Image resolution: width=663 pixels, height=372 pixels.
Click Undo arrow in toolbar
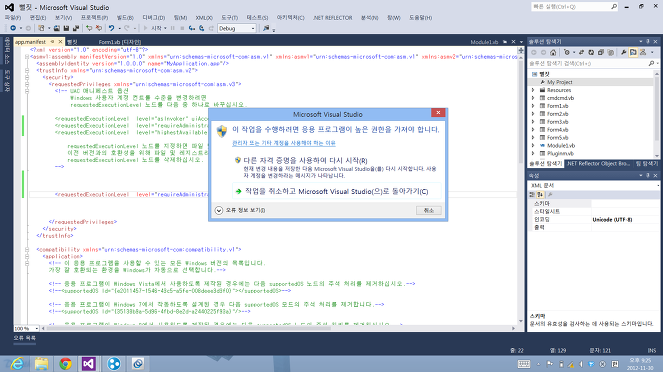[x=111, y=28]
